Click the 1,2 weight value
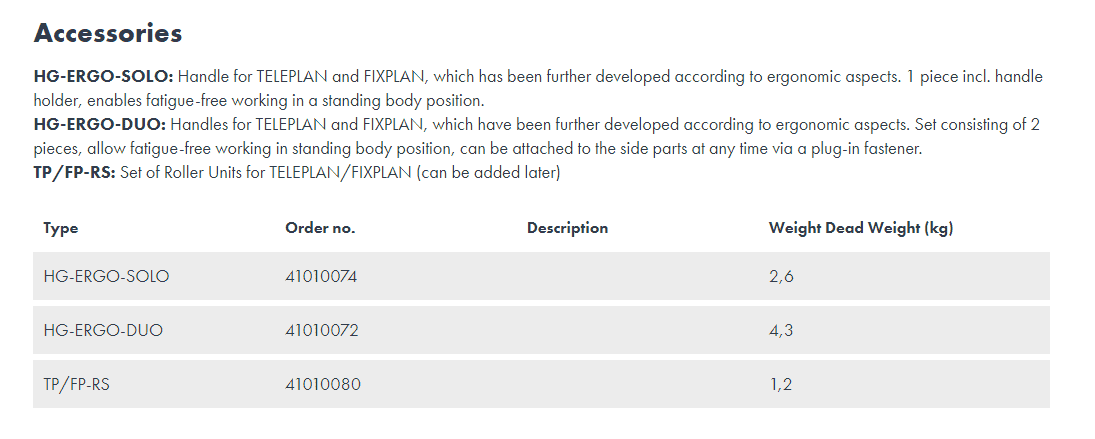This screenshot has width=1095, height=439. click(x=780, y=384)
